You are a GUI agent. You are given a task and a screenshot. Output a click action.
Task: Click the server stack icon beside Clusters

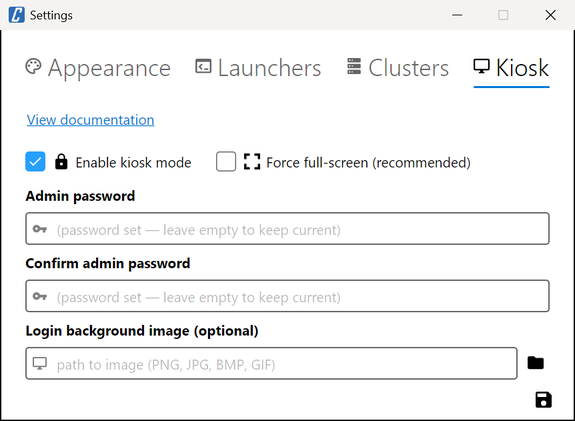tap(354, 66)
